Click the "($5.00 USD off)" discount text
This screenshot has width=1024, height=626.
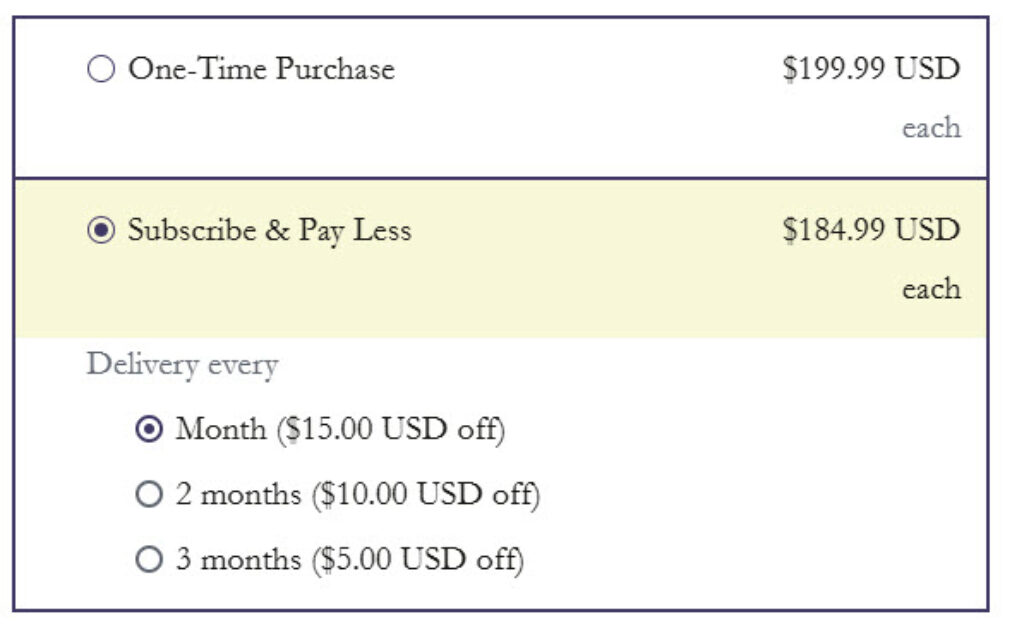(417, 559)
